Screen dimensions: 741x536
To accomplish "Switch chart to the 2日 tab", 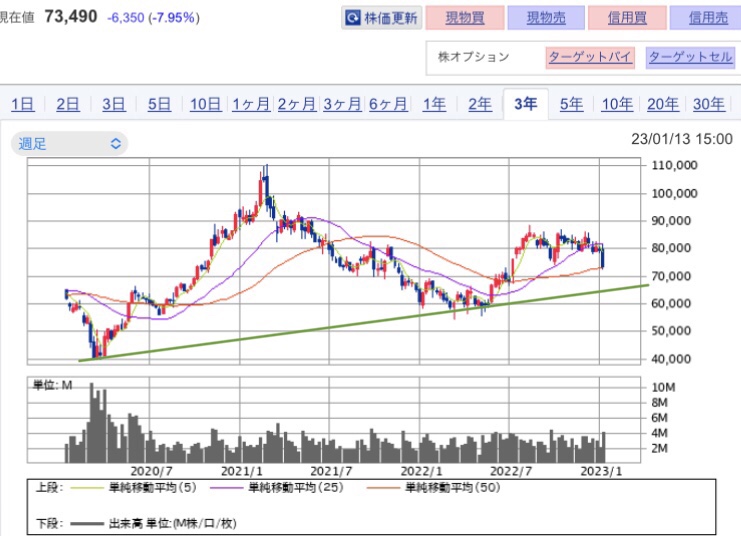I will point(68,104).
